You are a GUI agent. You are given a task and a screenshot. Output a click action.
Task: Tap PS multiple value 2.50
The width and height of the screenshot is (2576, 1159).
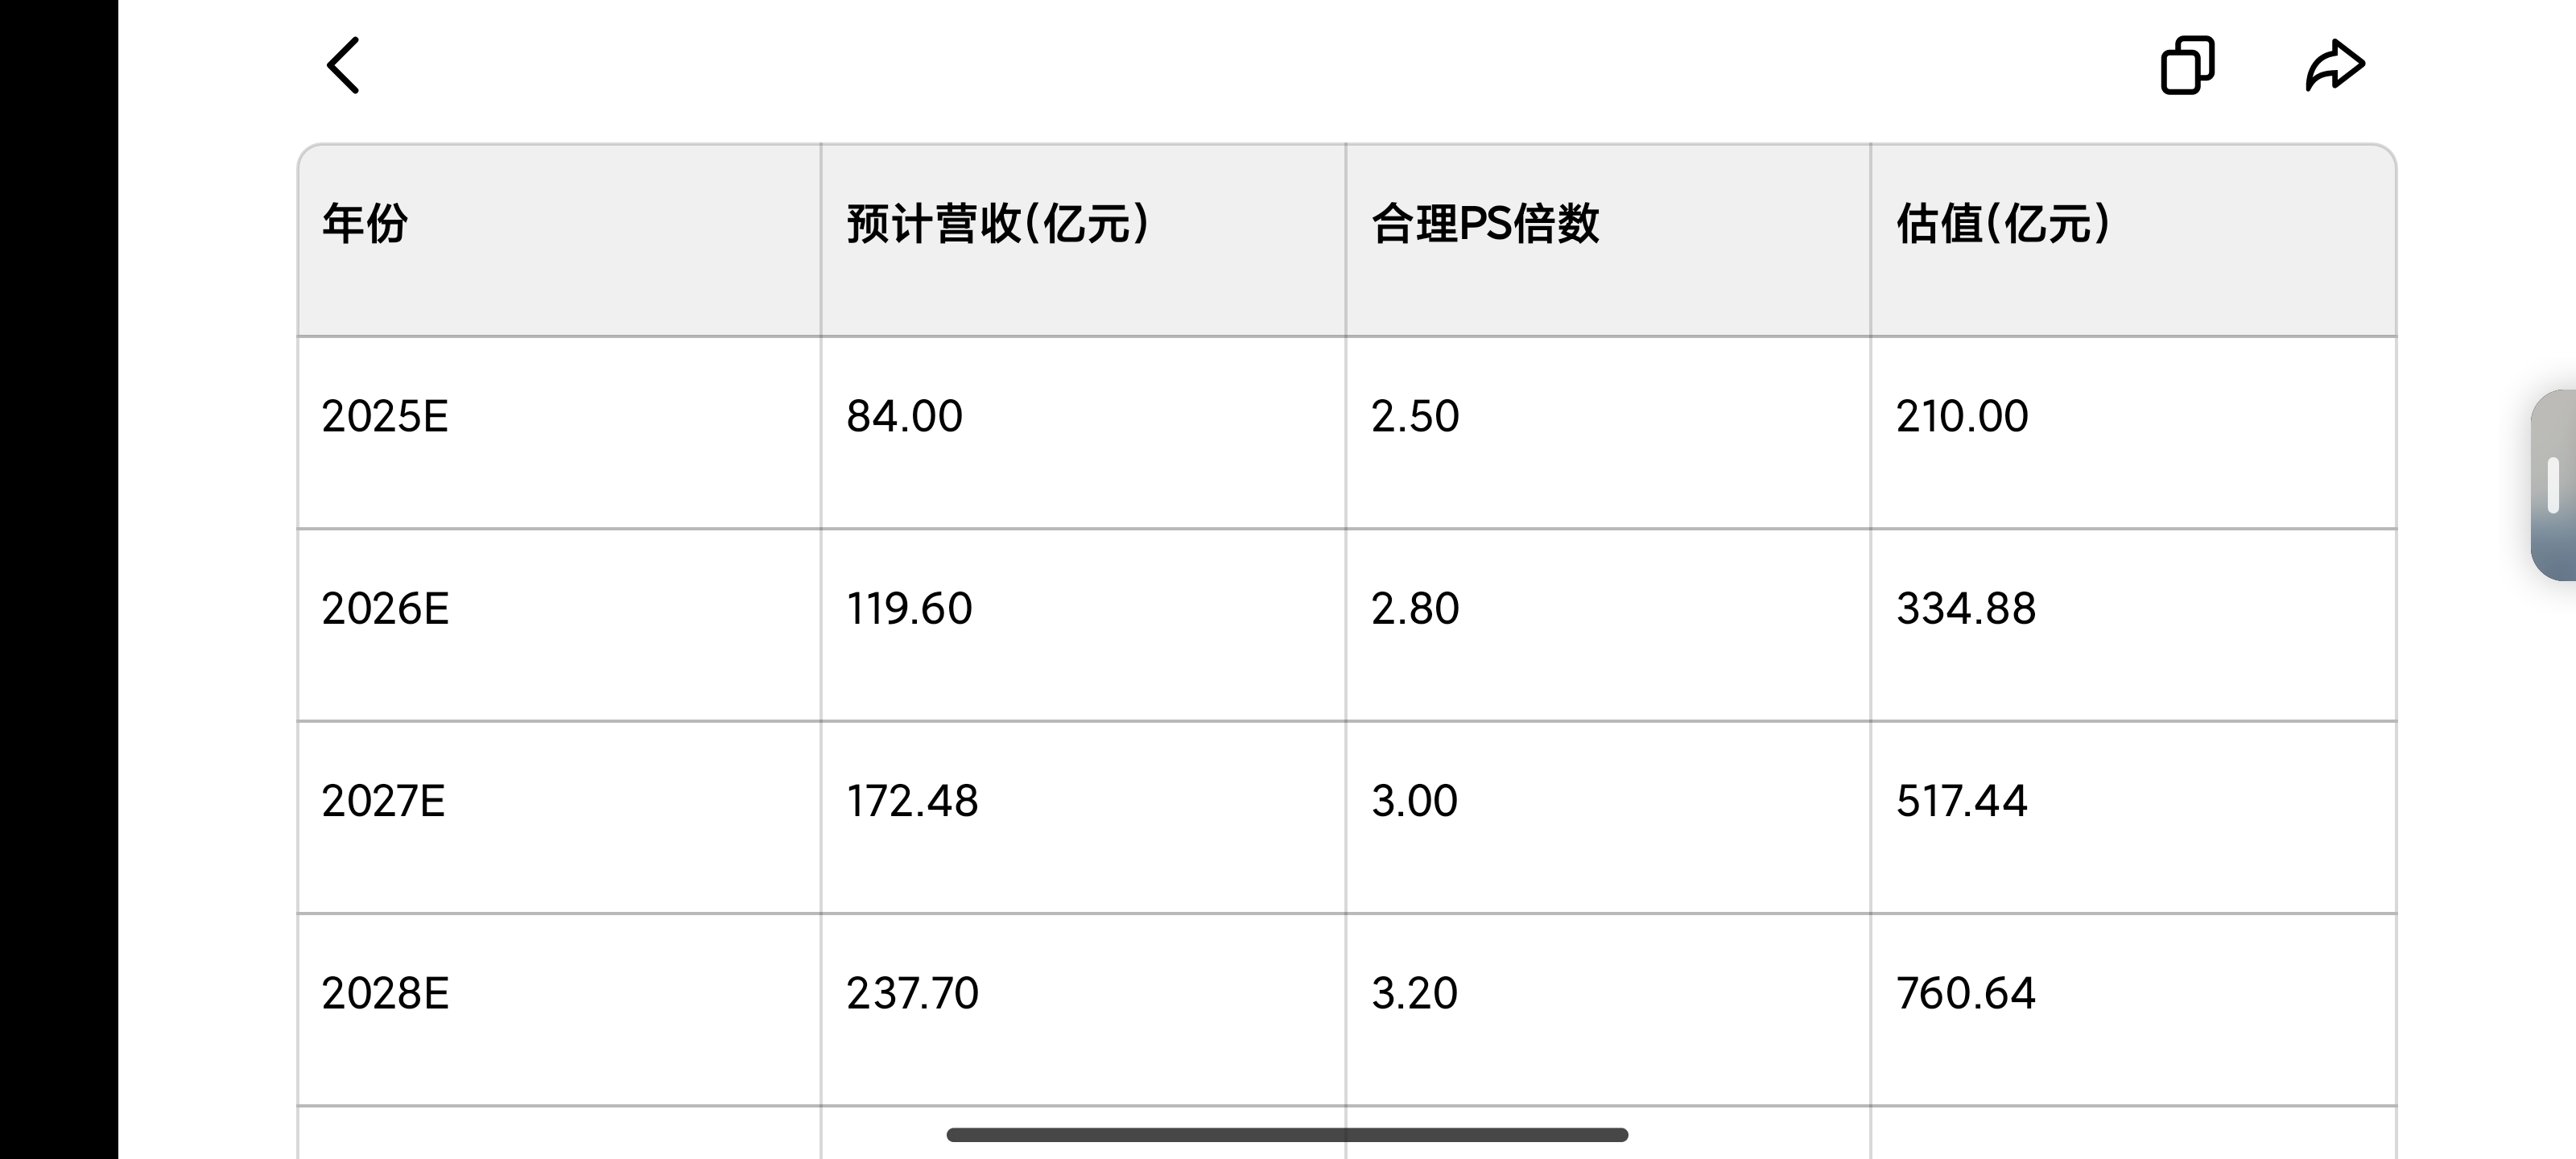click(x=1415, y=416)
